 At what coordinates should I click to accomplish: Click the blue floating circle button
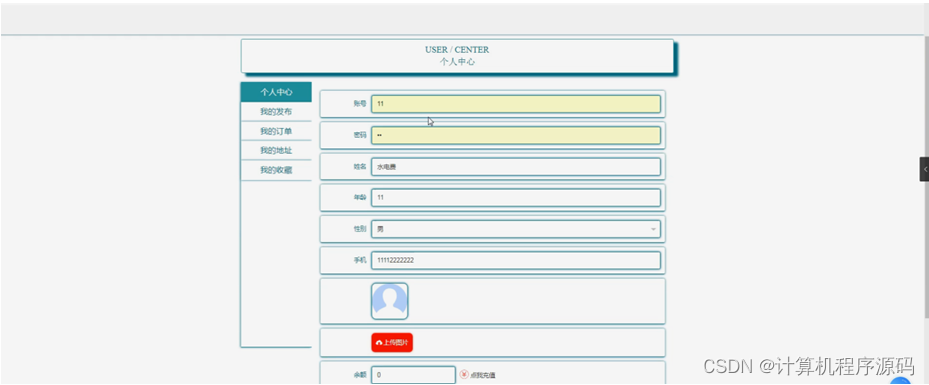(x=900, y=381)
